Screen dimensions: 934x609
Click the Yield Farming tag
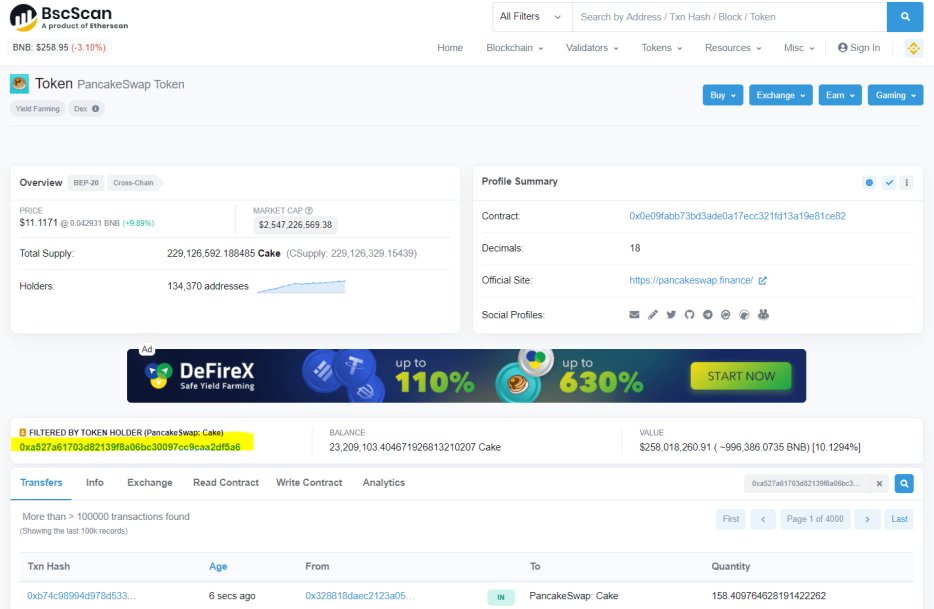[x=38, y=108]
